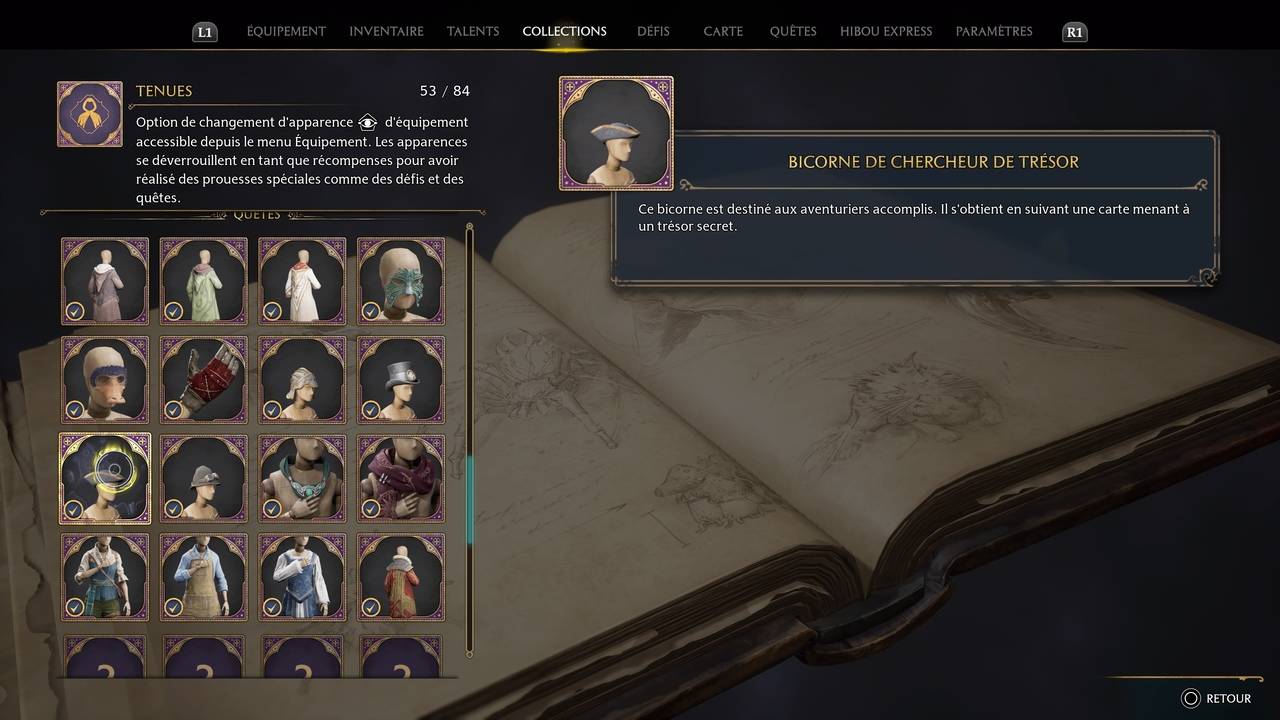1280x720 pixels.
Task: Select the red dragon-hide glove tile
Action: pos(204,379)
